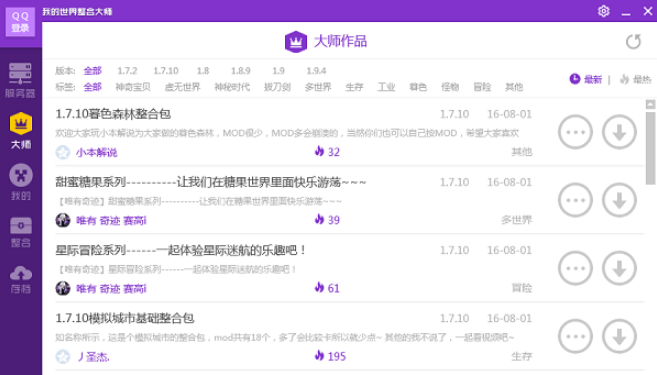Download the 甜蜜糖果系列 pack
This screenshot has height=375, width=657.
click(619, 200)
